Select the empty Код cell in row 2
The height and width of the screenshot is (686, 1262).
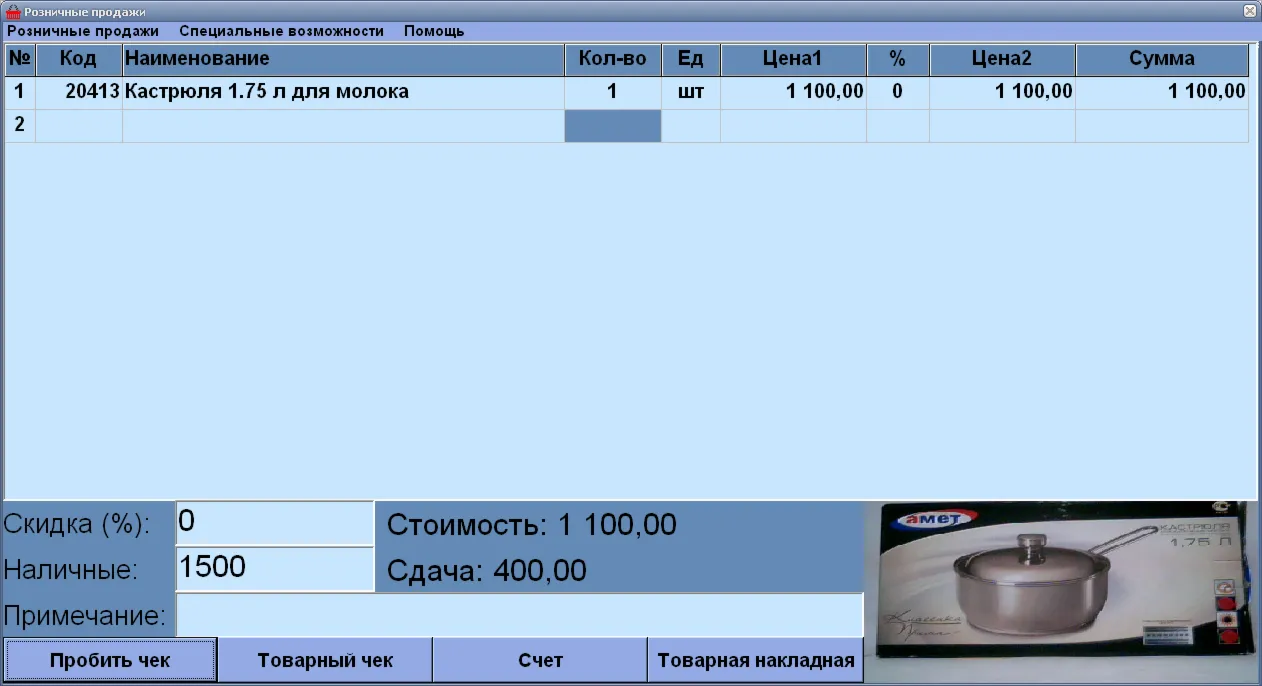pos(79,126)
